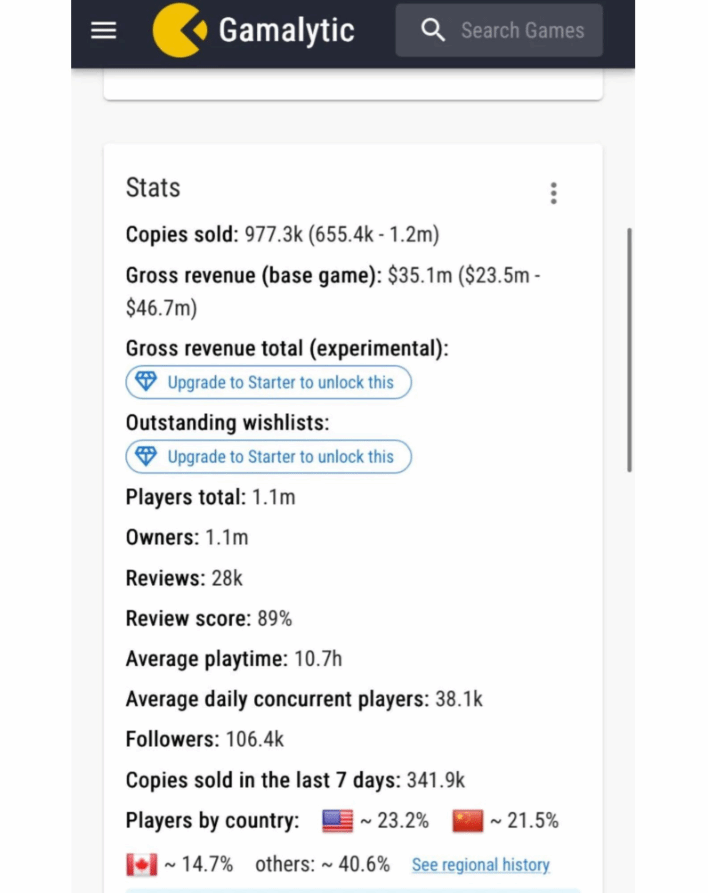Click the yellow Pac-Man Gamalytic logo
708x893 pixels.
pyautogui.click(x=179, y=31)
